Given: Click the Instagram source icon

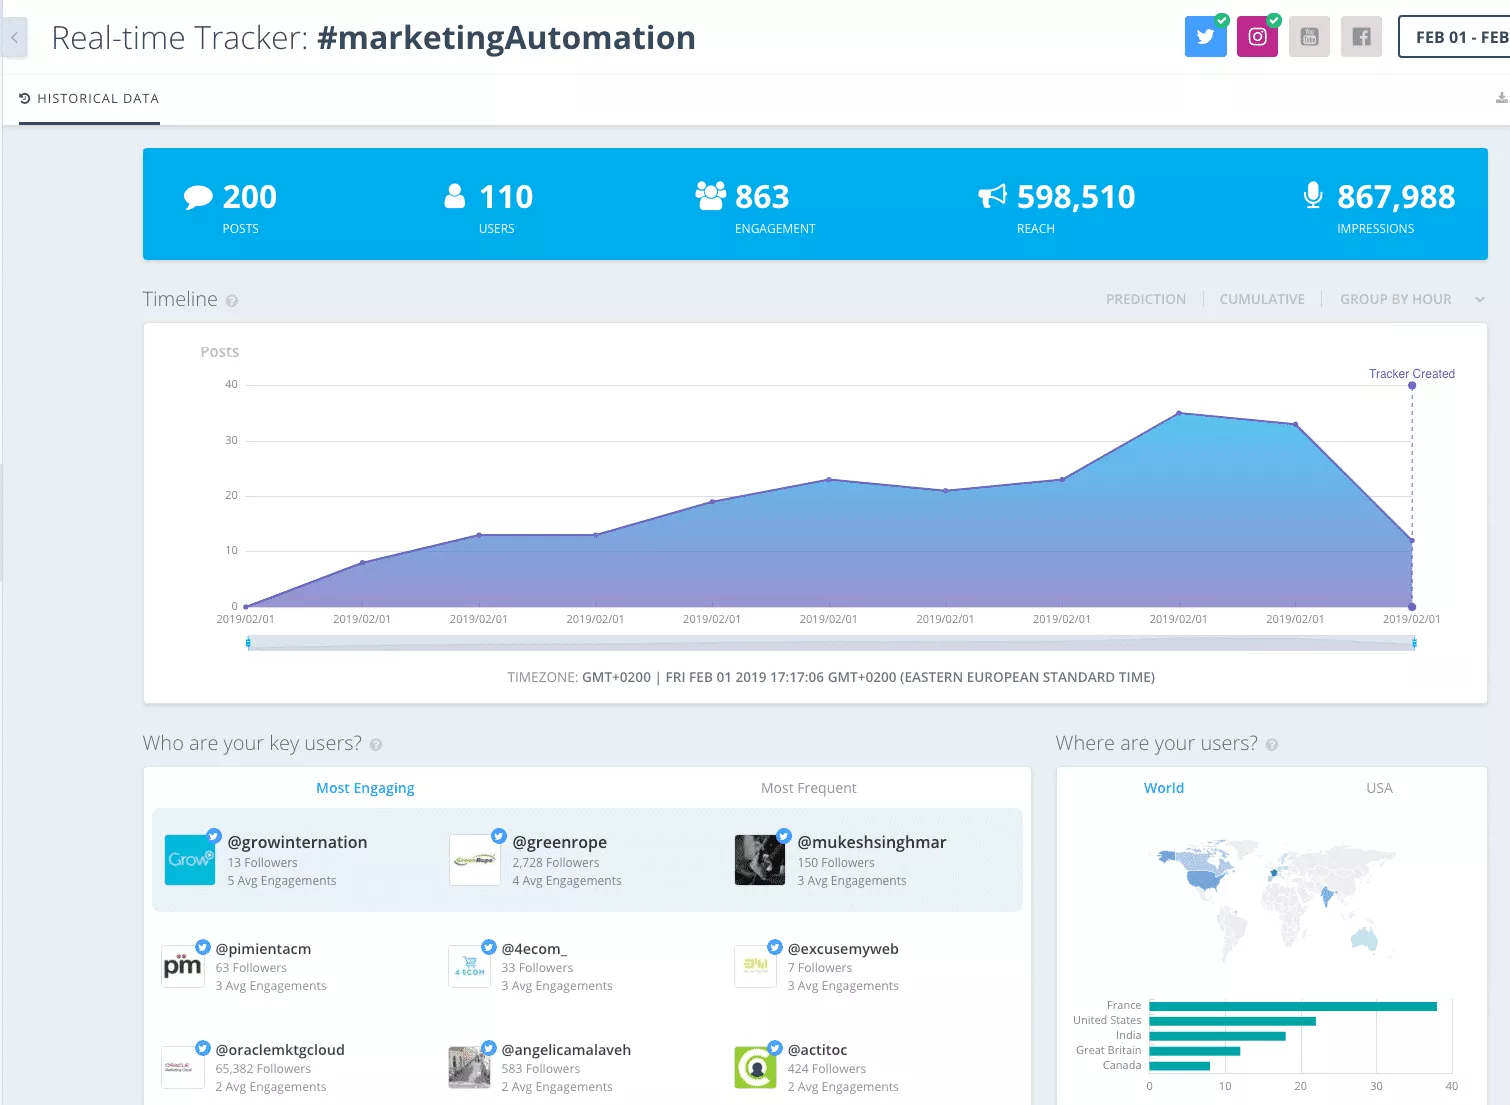Looking at the screenshot, I should pyautogui.click(x=1257, y=37).
